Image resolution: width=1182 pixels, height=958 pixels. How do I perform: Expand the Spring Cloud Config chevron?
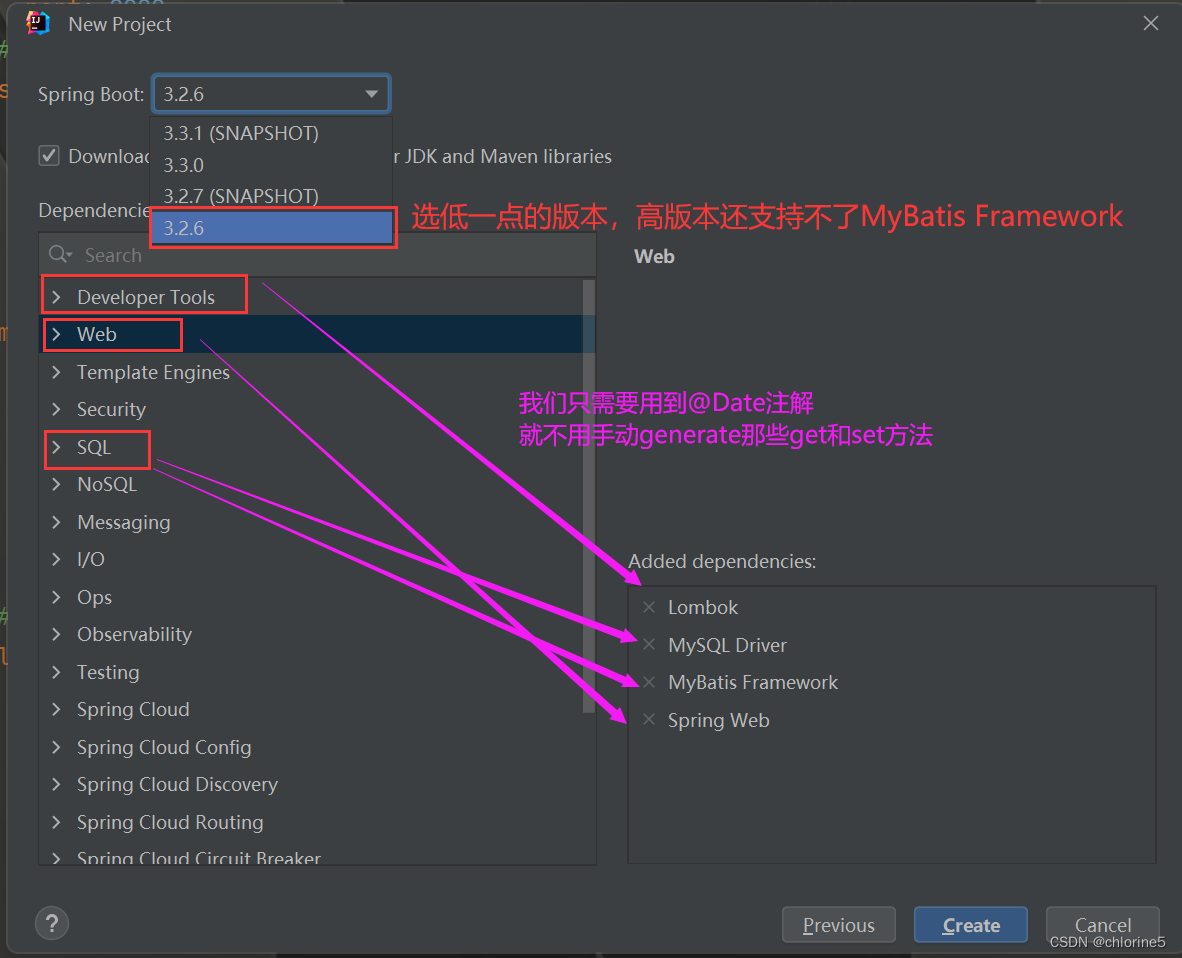(x=57, y=747)
